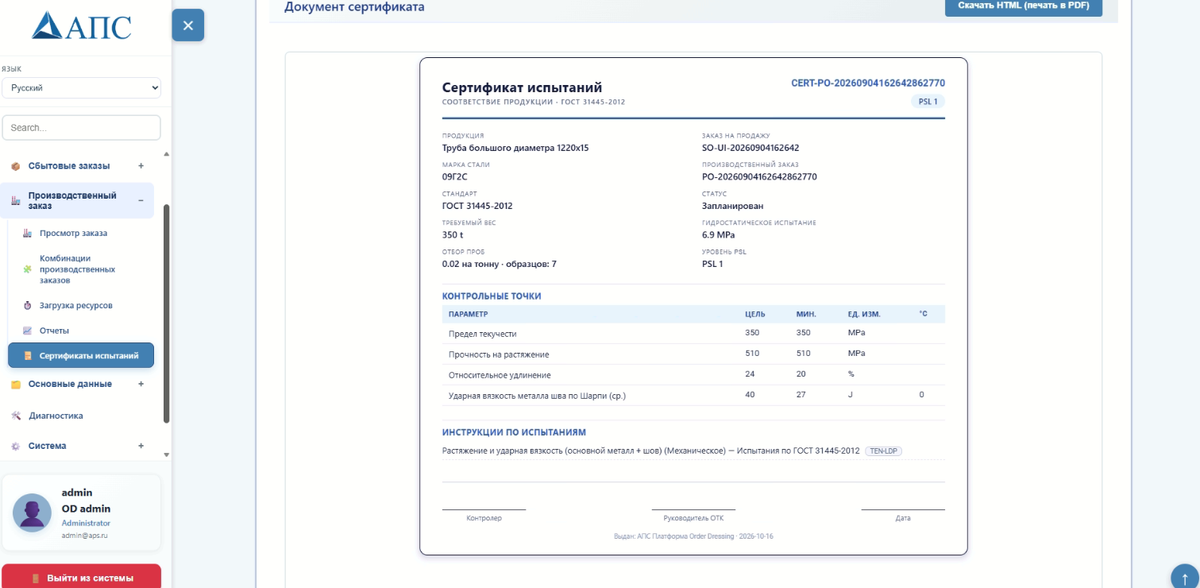Click the Основные данные folder icon
Screen dimensions: 1200x588
(x=15, y=384)
